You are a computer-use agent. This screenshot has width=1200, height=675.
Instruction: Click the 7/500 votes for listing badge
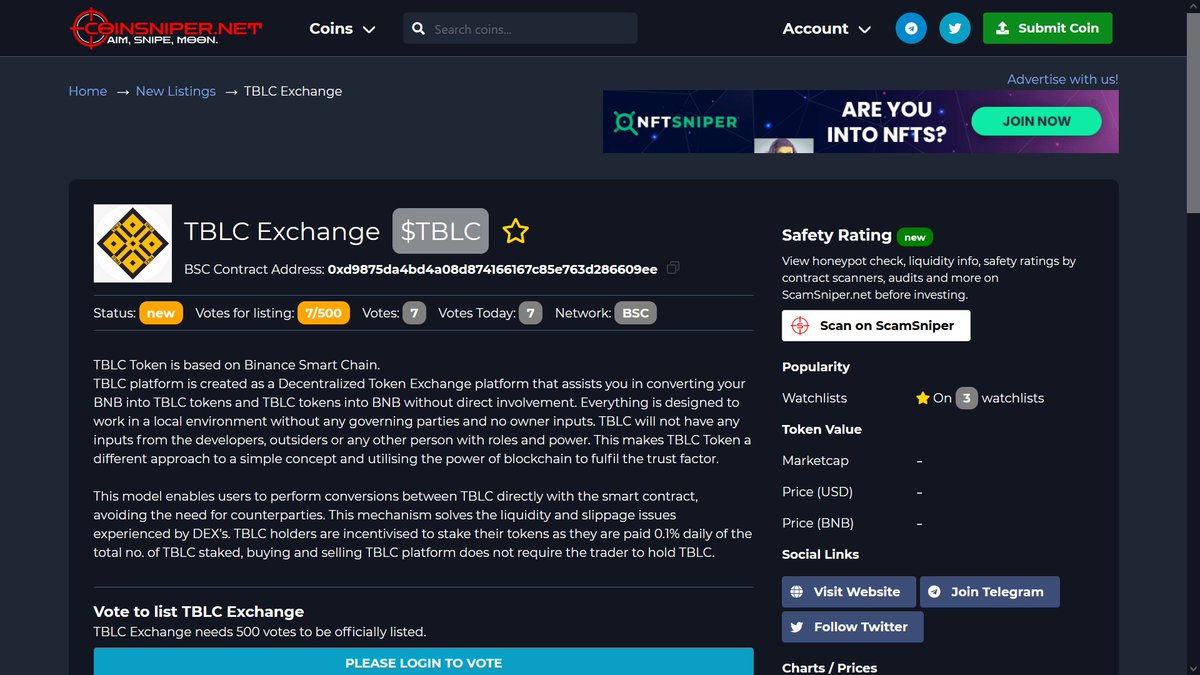[x=323, y=313]
